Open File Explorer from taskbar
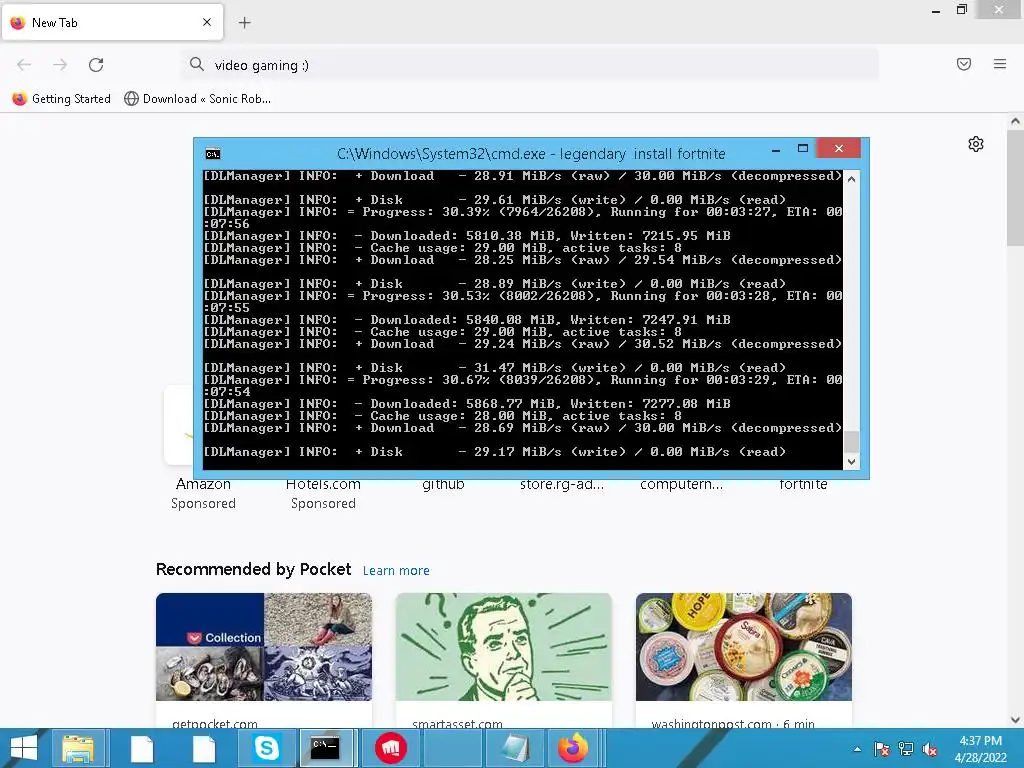 (78, 748)
